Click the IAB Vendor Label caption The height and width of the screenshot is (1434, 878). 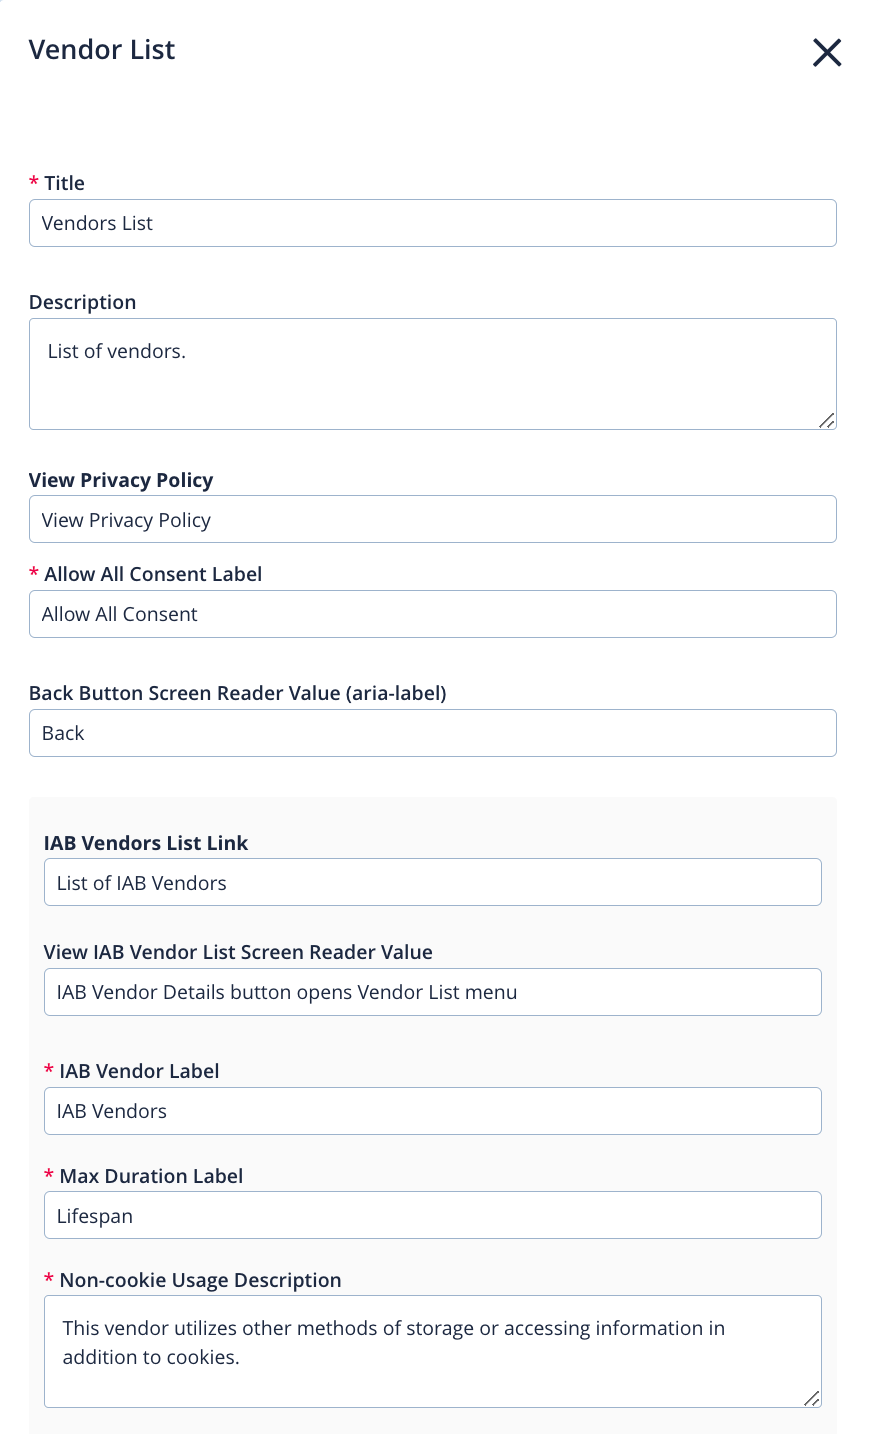tap(139, 1071)
